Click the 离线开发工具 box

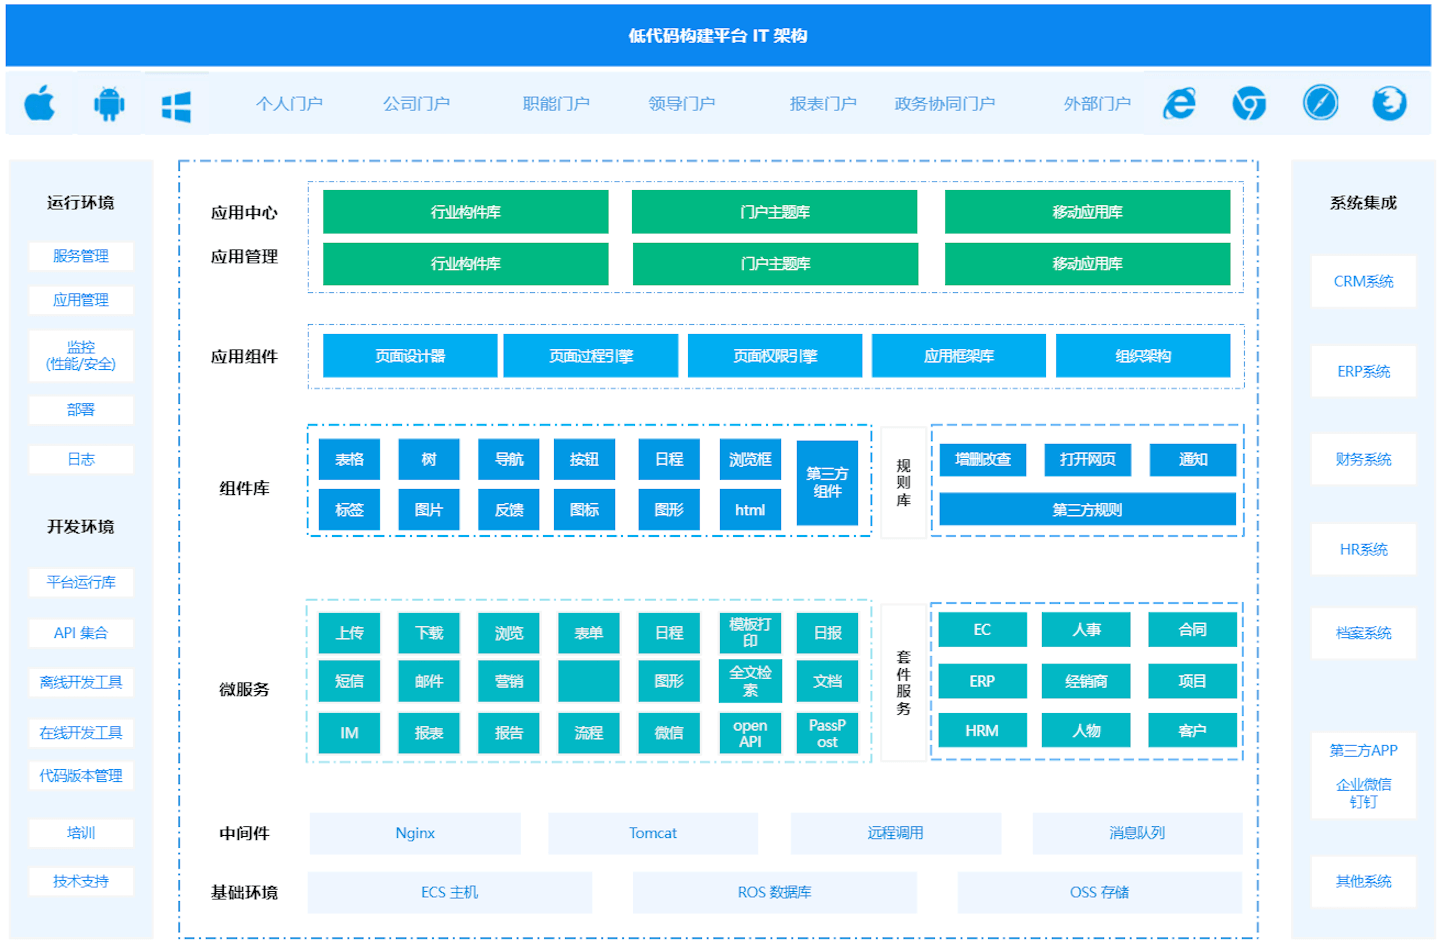[81, 683]
